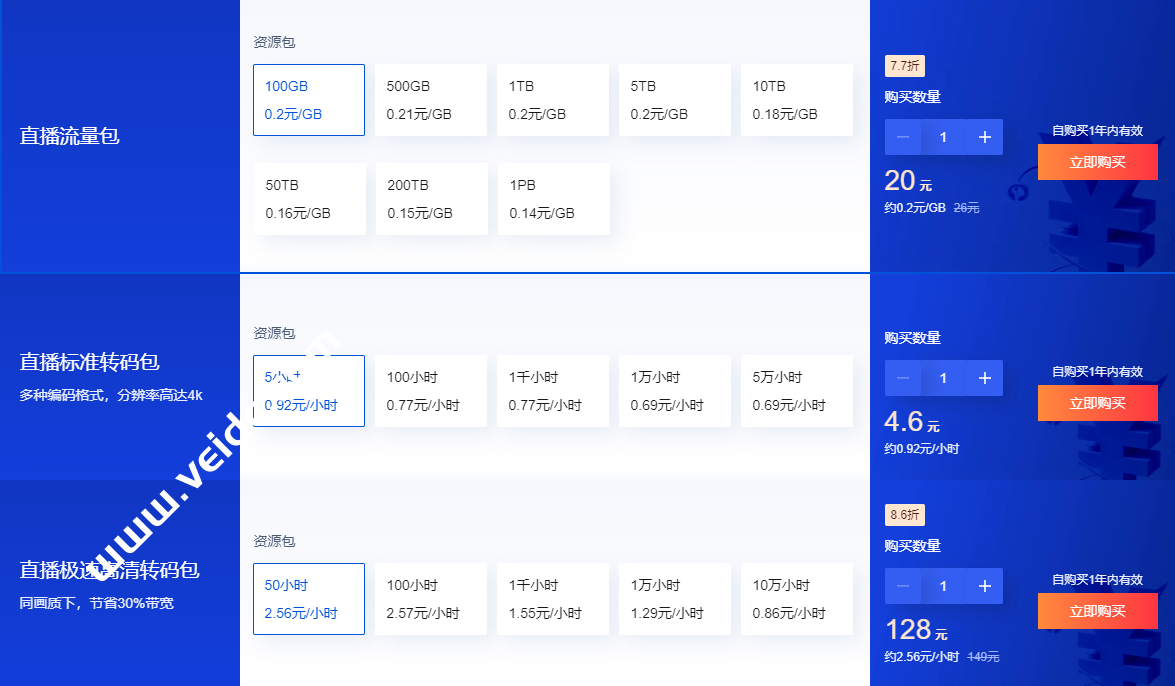The height and width of the screenshot is (686, 1175).
Task: Click 同画质下，节省30%带宽 subtitle
Action: point(97,603)
